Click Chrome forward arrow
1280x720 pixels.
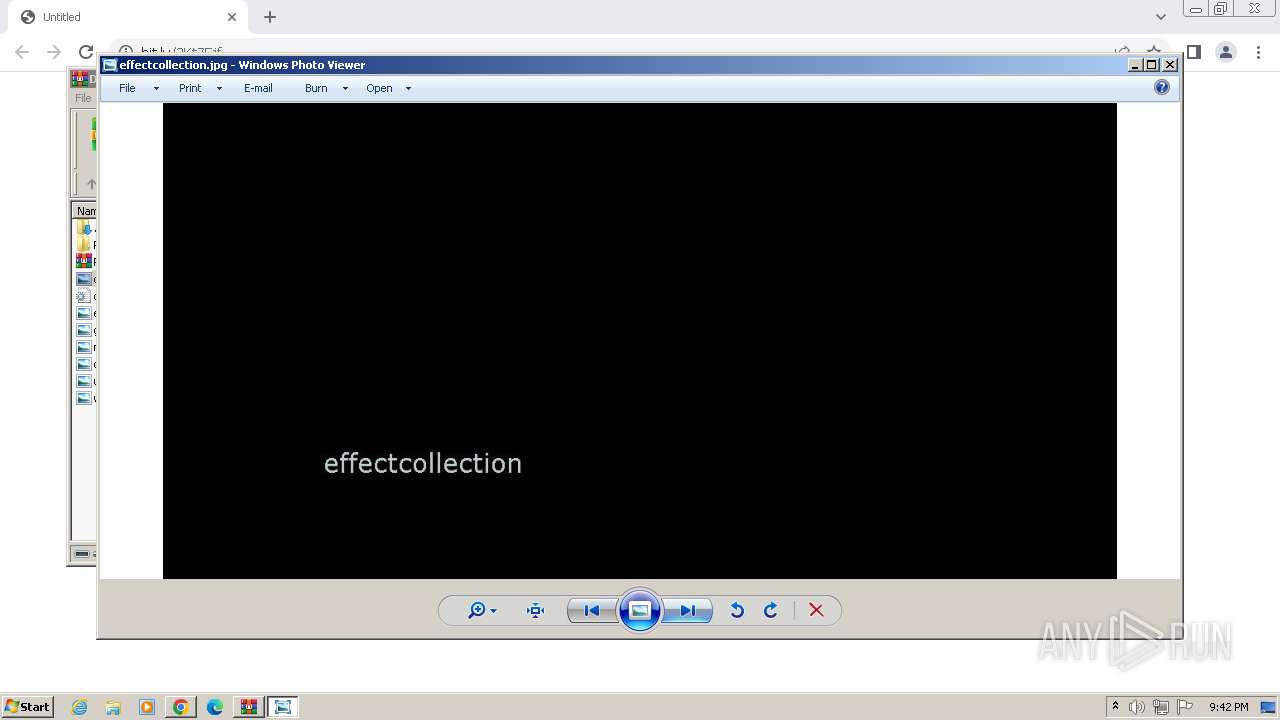point(54,52)
